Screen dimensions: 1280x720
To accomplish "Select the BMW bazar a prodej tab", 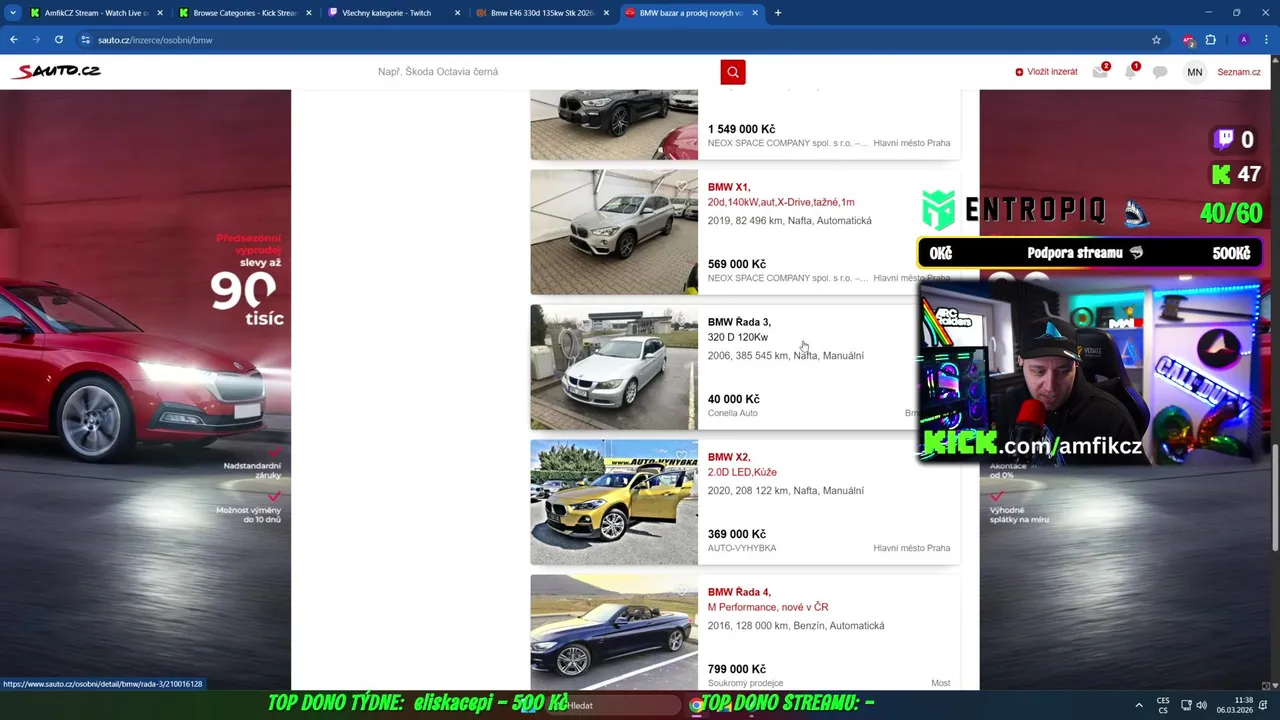I will tap(690, 13).
